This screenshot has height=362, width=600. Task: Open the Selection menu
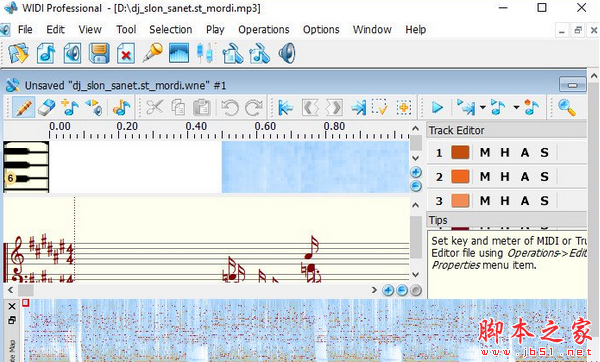point(171,29)
